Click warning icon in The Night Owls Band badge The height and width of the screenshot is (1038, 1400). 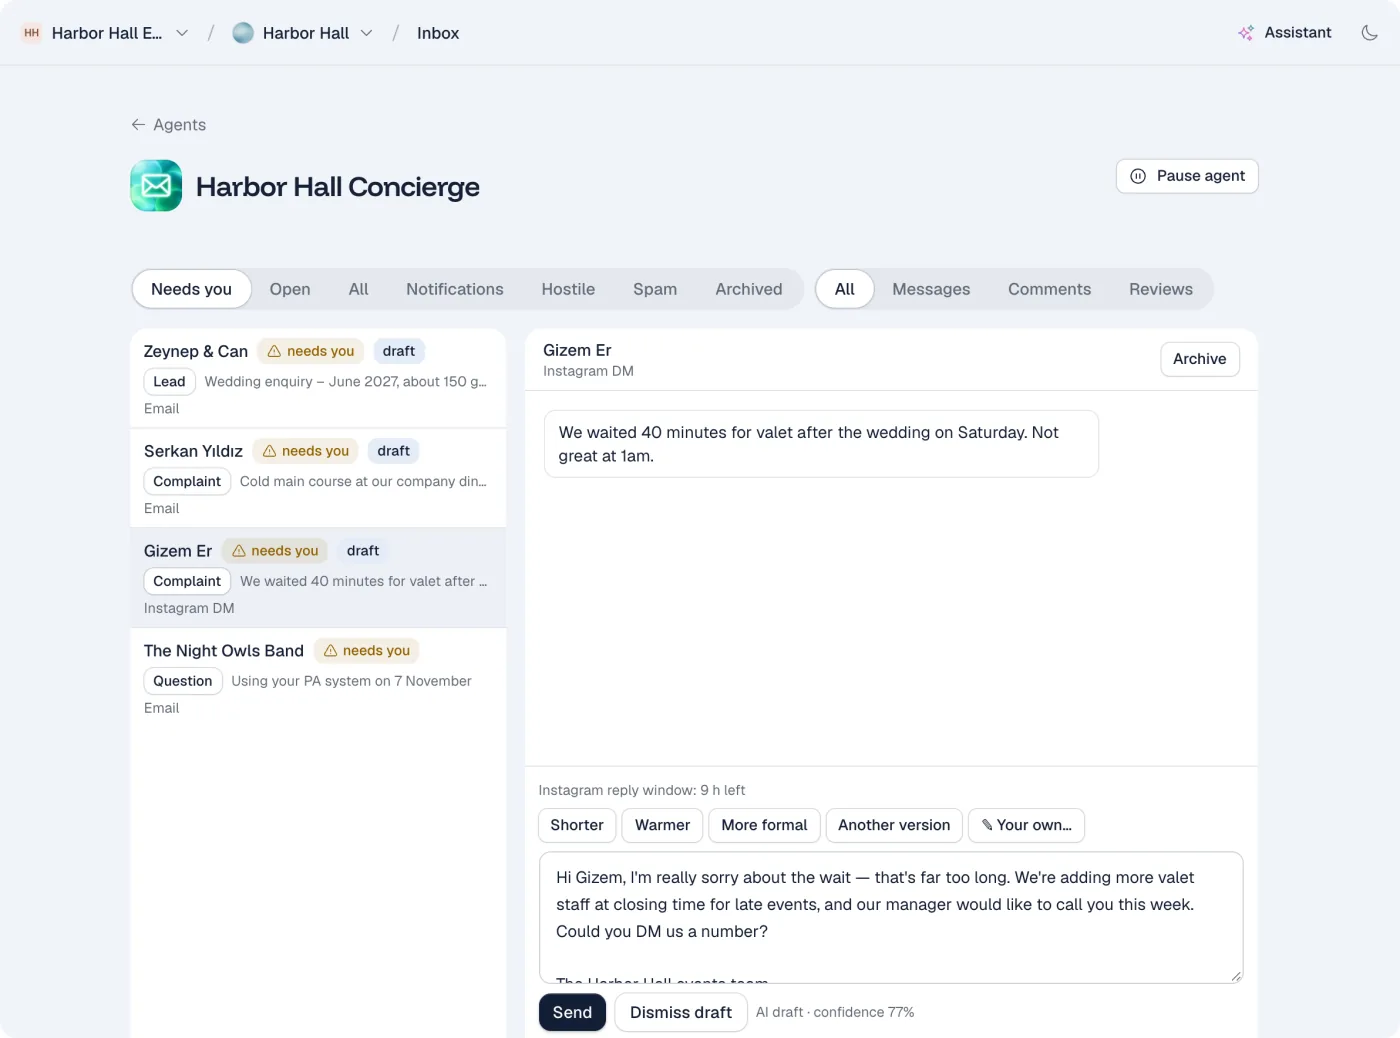click(330, 651)
